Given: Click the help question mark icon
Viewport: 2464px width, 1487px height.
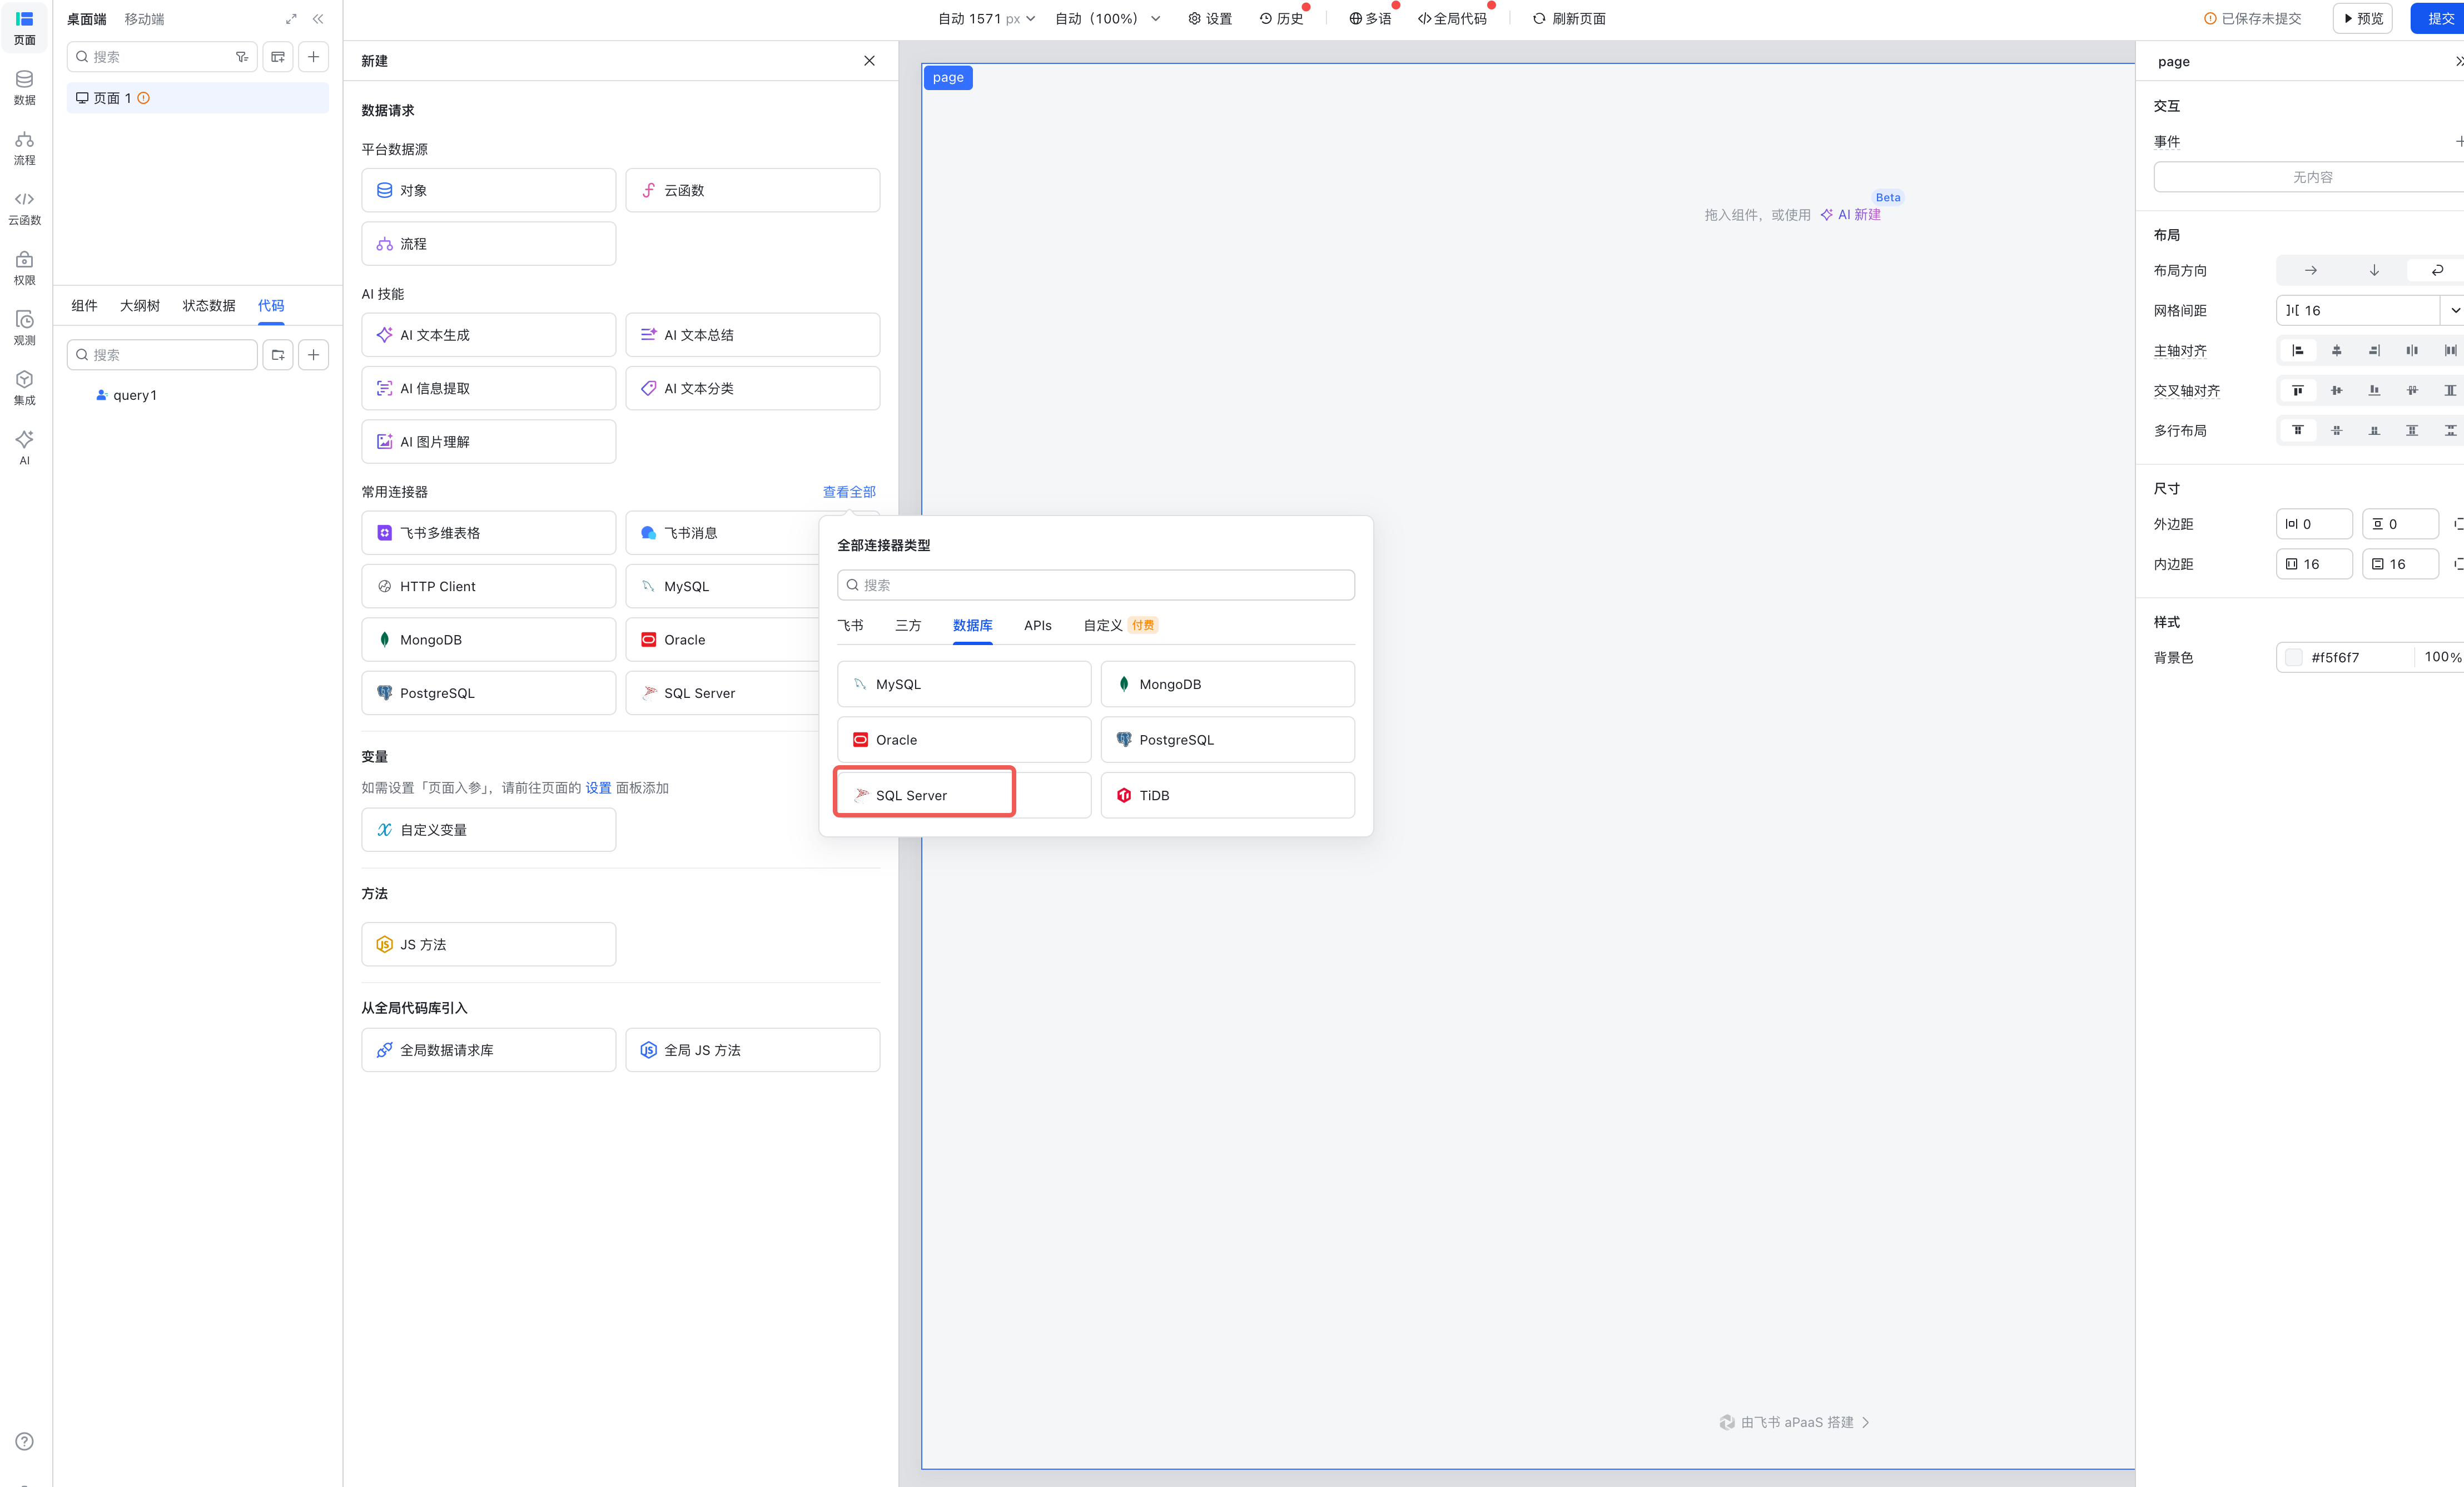Looking at the screenshot, I should (24, 1441).
